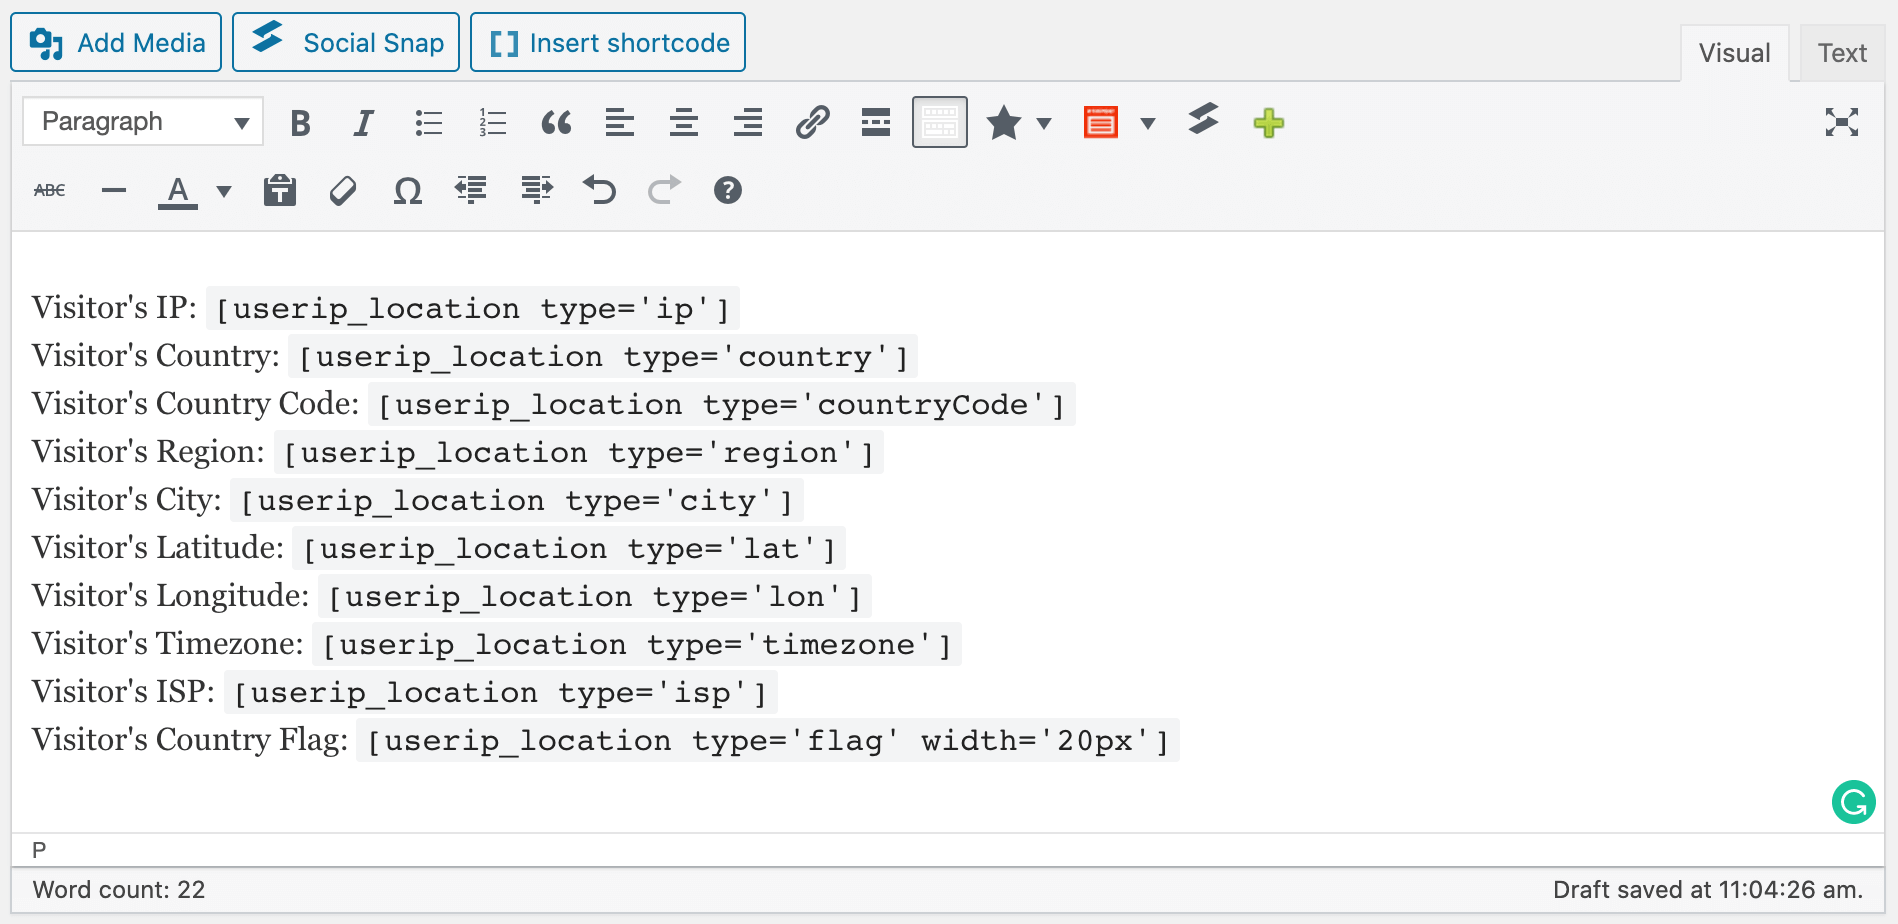Click the insert link icon
The image size is (1898, 924).
(812, 123)
